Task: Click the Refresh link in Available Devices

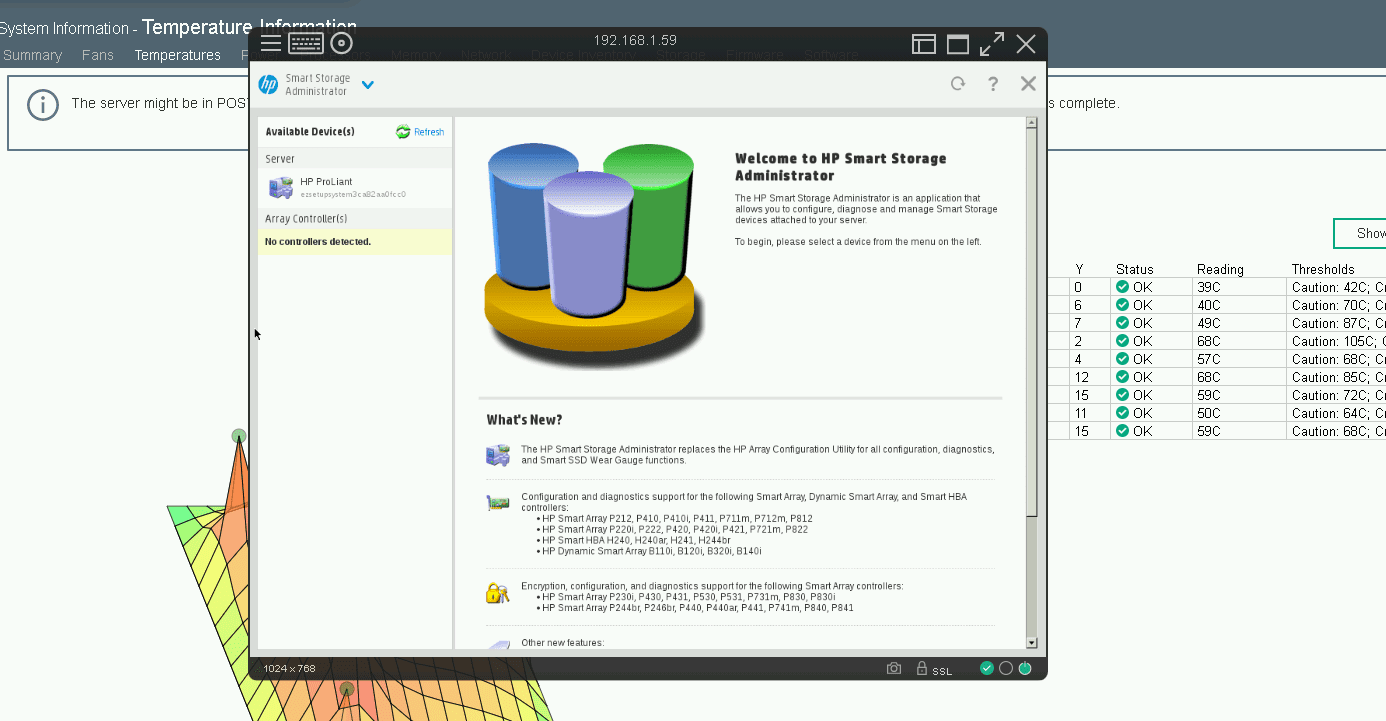Action: 429,132
